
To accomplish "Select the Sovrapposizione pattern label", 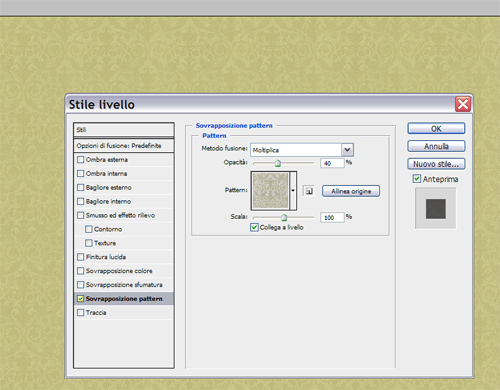I will (x=124, y=299).
